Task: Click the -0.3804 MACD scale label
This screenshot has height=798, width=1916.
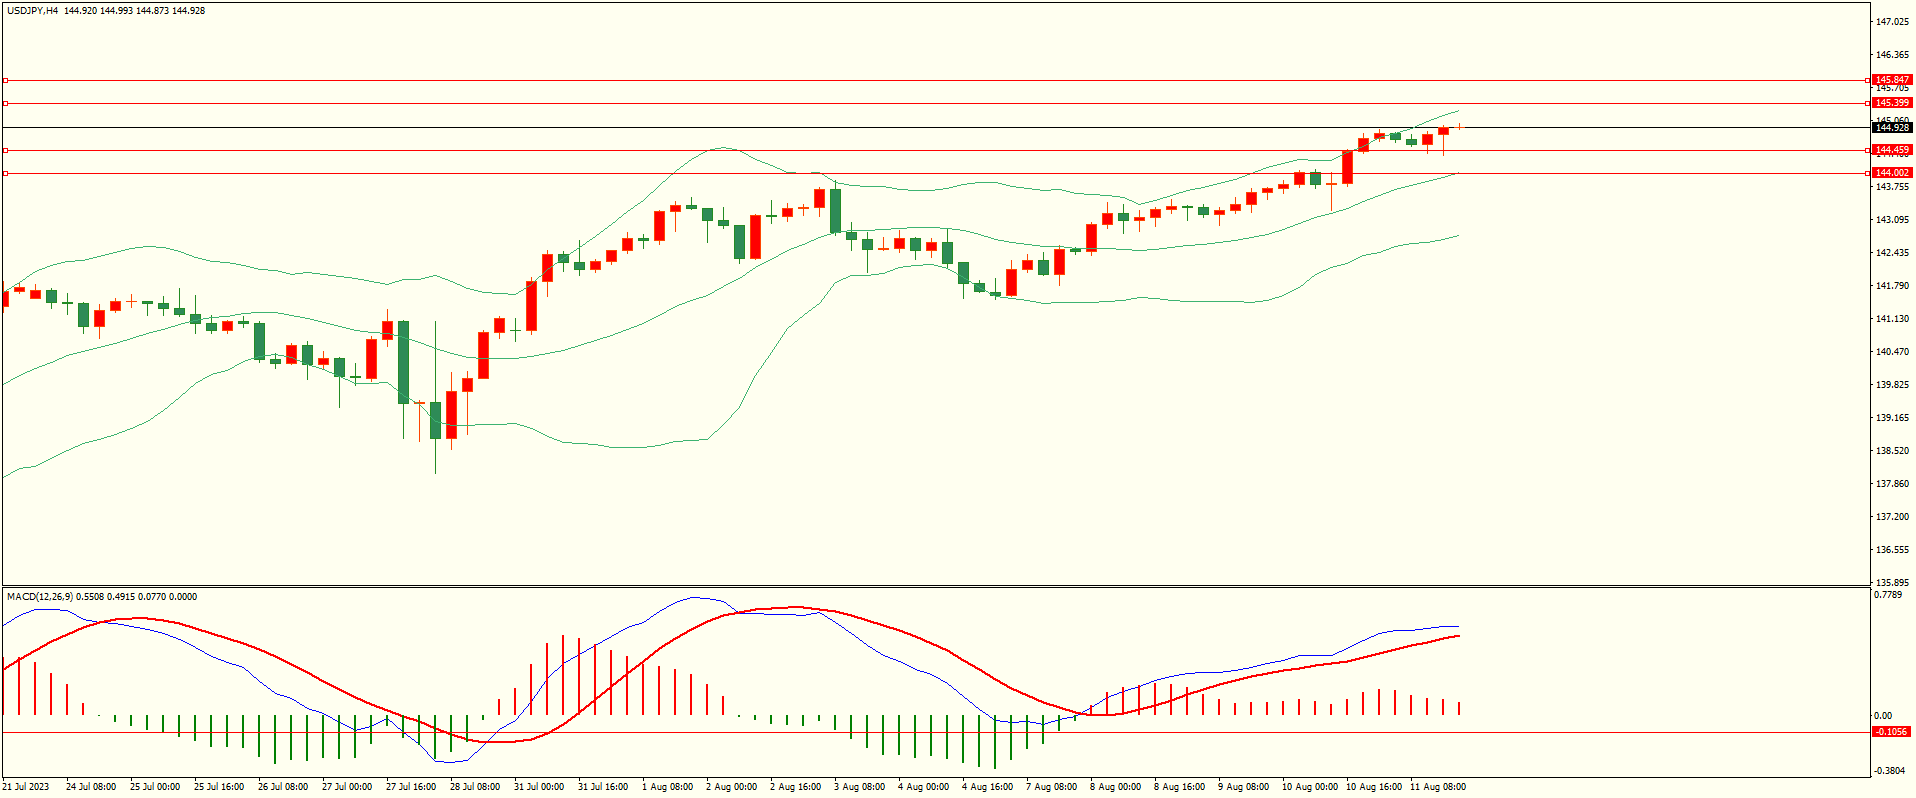Action: [x=1890, y=771]
